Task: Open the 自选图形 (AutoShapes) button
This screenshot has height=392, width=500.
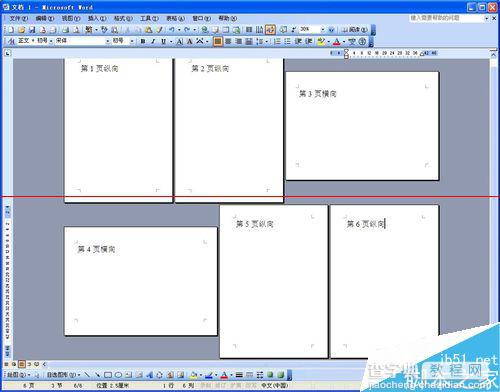Action: [x=63, y=375]
